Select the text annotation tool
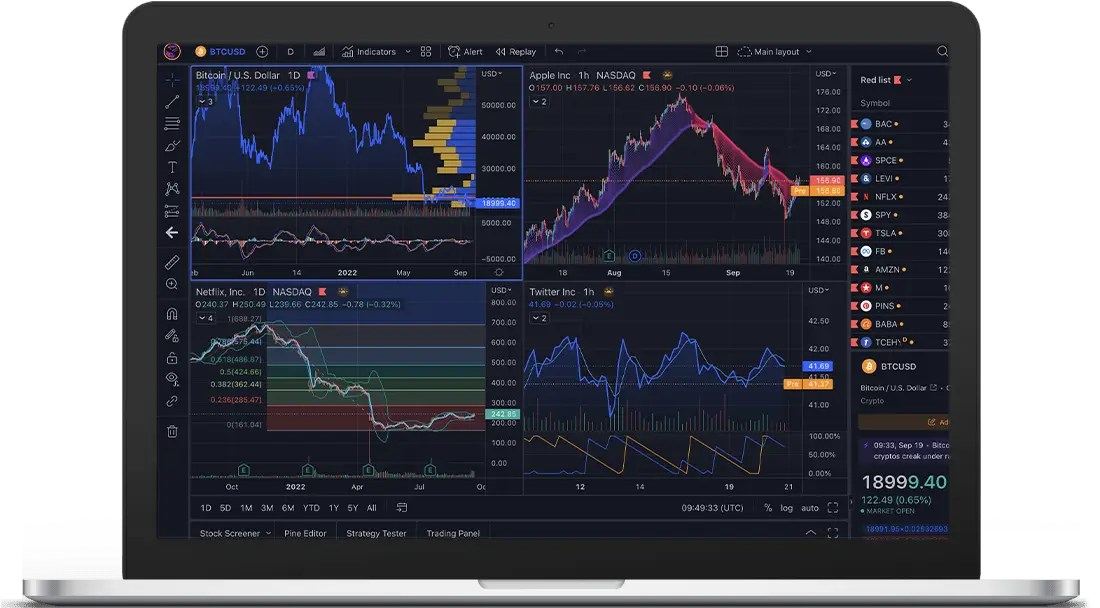 click(172, 167)
